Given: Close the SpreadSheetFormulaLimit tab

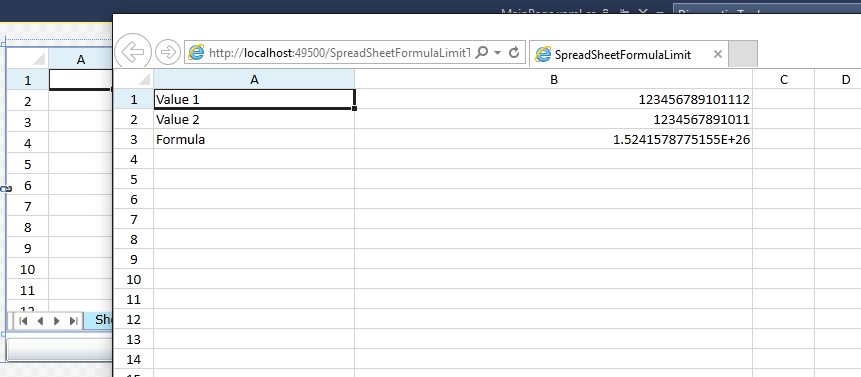Looking at the screenshot, I should click(718, 54).
